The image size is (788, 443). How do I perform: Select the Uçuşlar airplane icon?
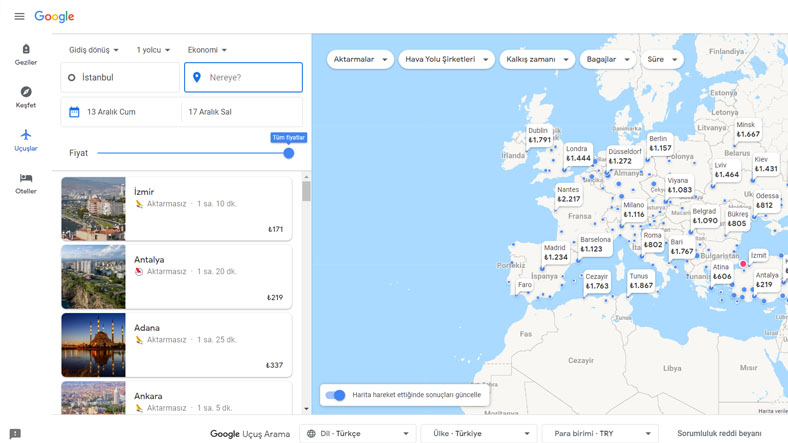26,135
